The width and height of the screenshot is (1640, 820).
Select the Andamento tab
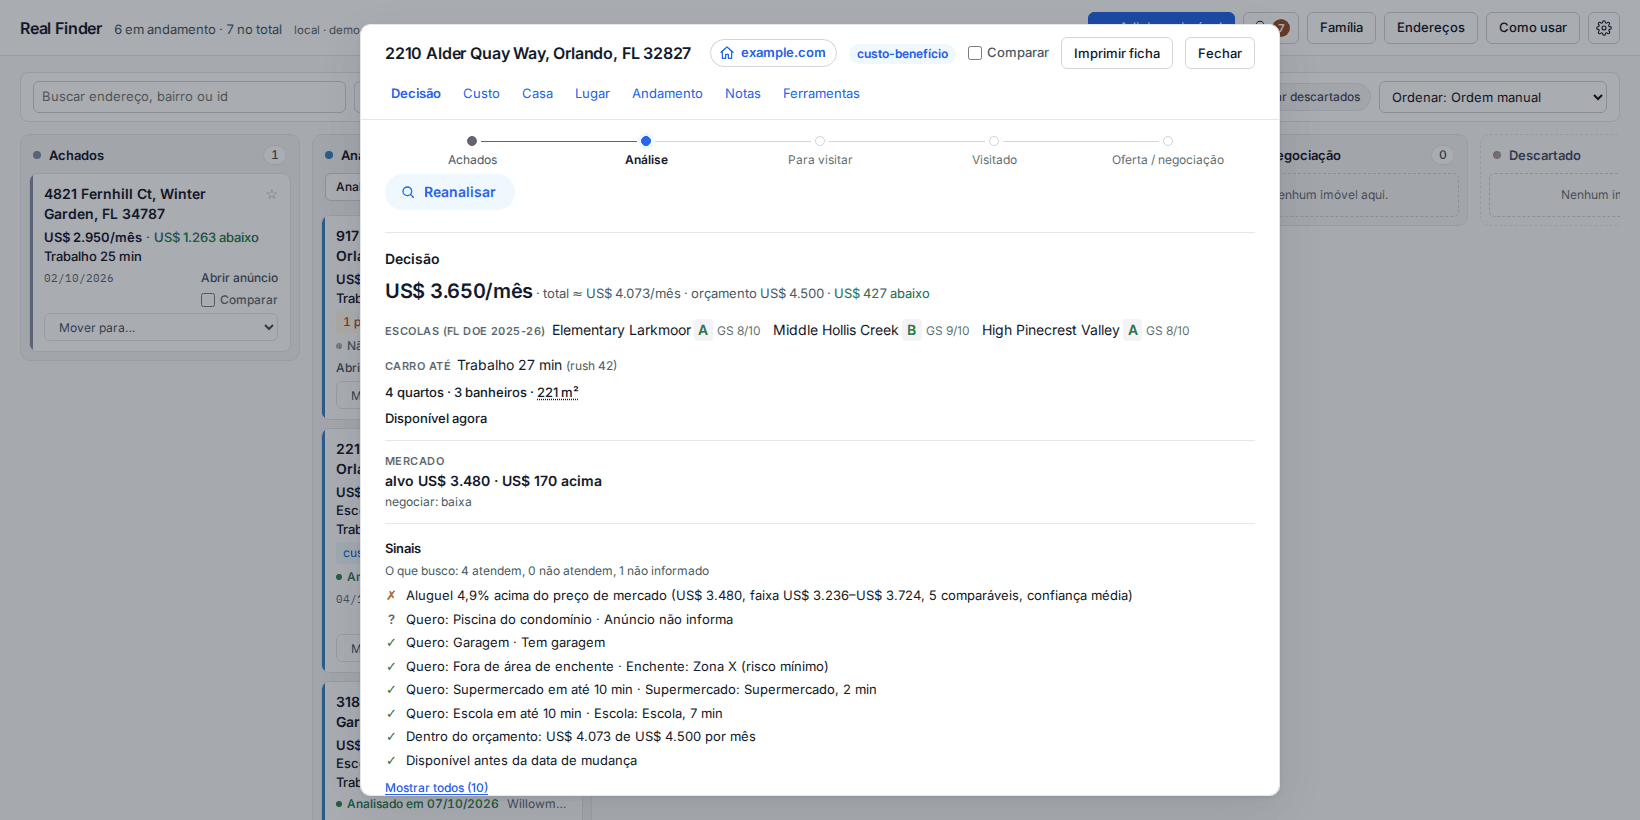(667, 93)
